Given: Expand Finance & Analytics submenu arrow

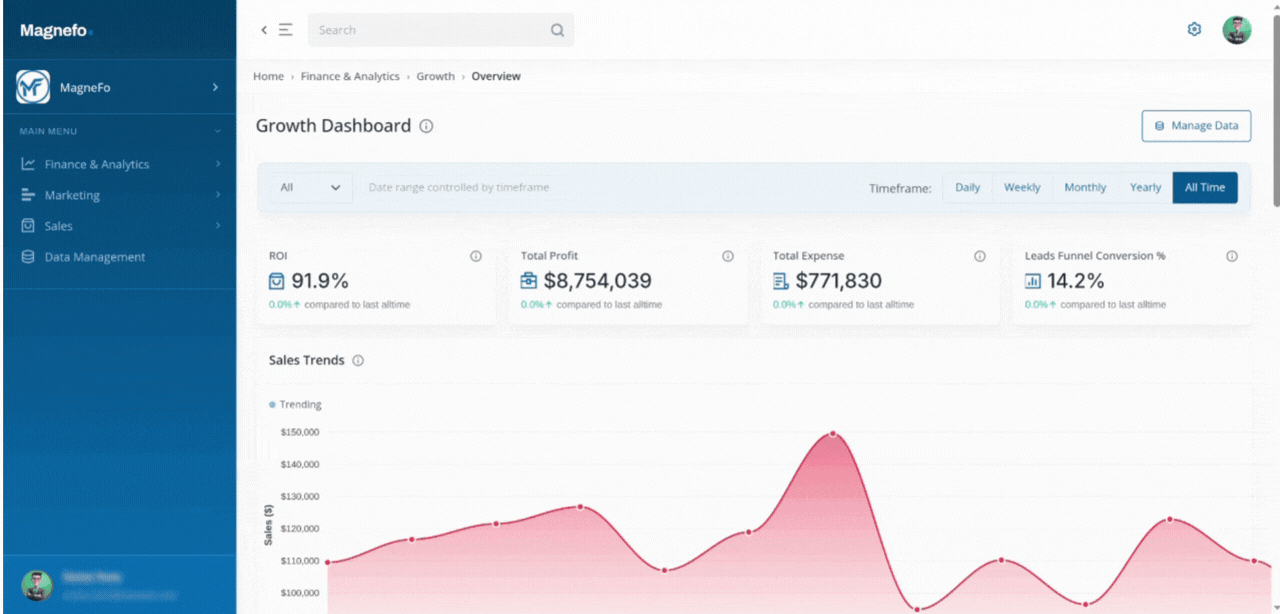Looking at the screenshot, I should click(x=217, y=164).
